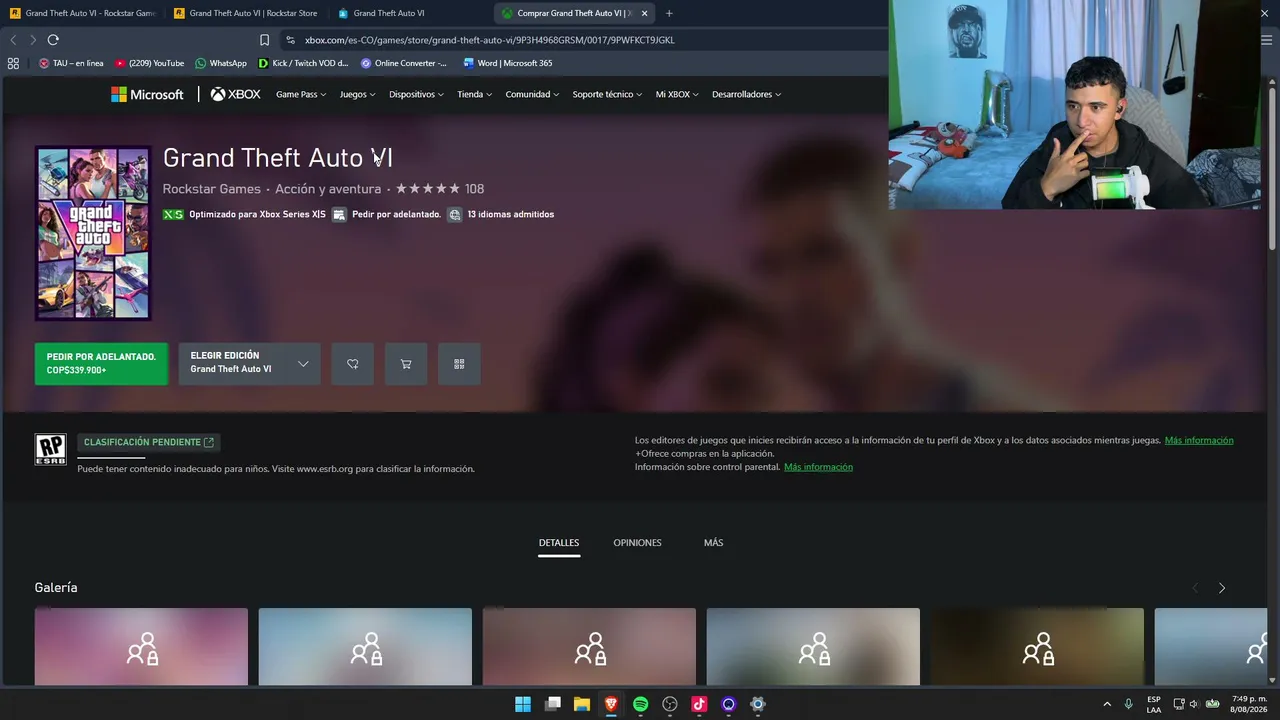Switch to the Opiniones tab
This screenshot has height=720, width=1280.
point(637,543)
